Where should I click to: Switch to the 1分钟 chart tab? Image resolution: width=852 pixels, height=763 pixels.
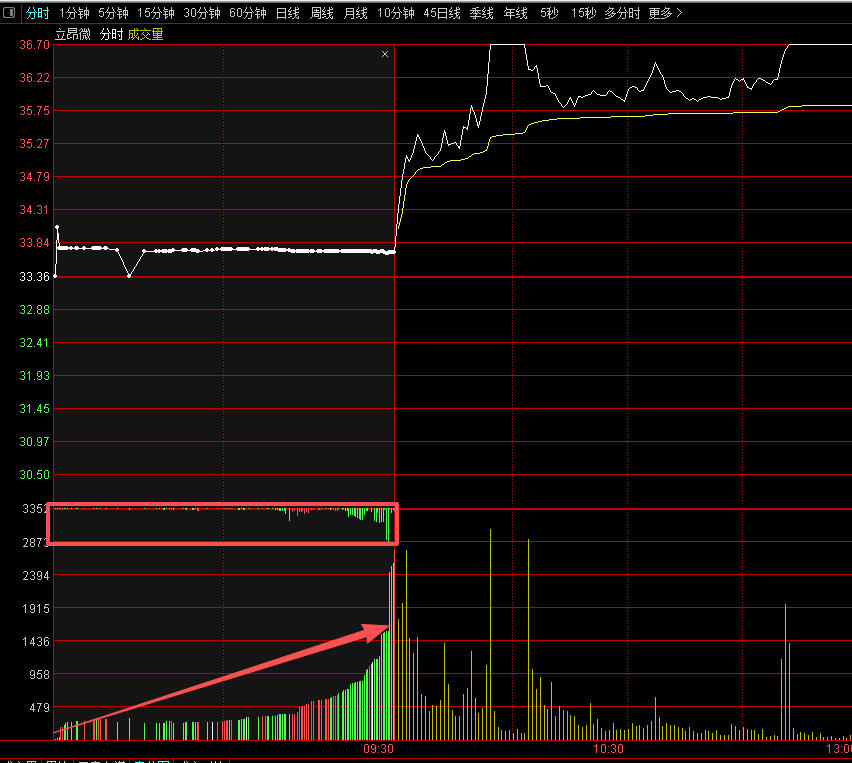point(74,13)
